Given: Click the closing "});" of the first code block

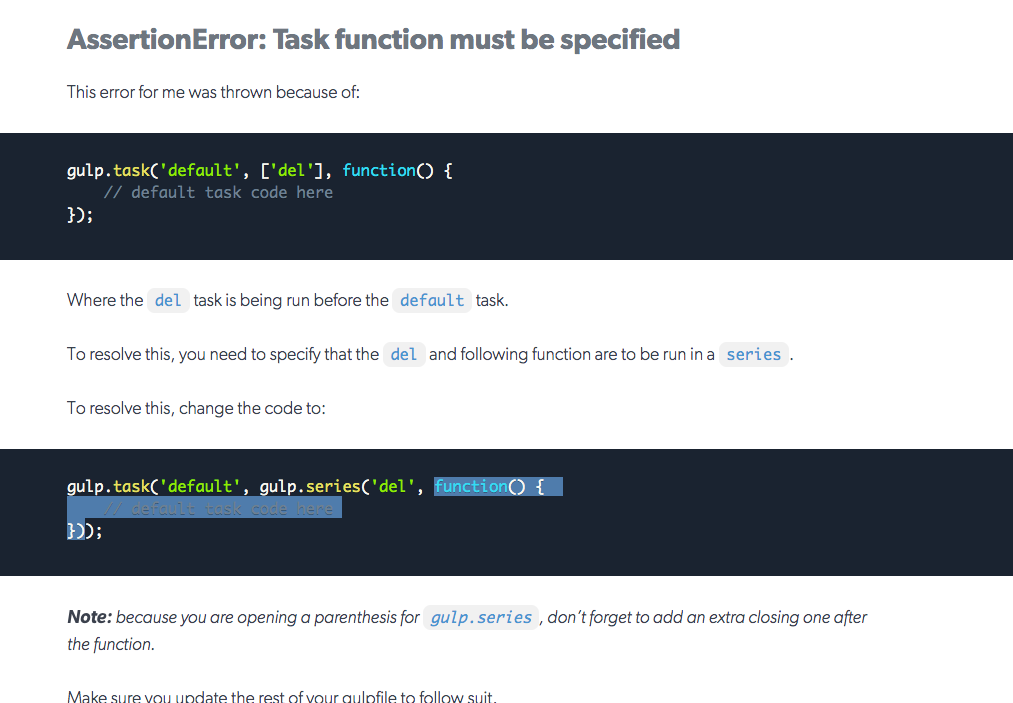Looking at the screenshot, I should click(80, 214).
